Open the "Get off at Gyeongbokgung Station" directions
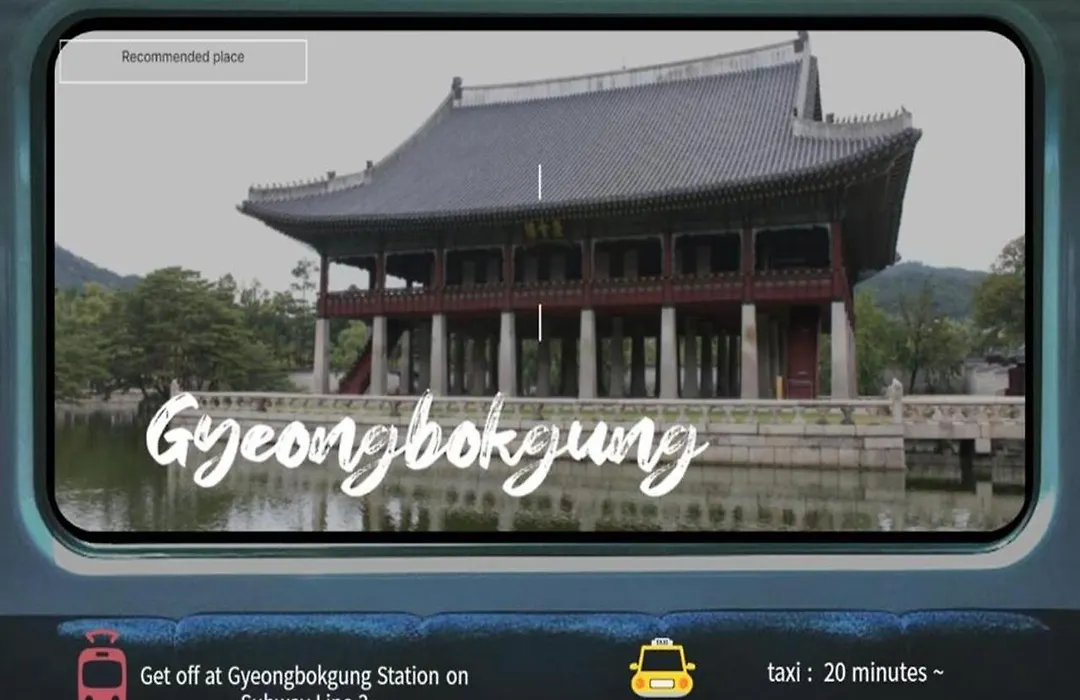The image size is (1080, 700). [304, 676]
